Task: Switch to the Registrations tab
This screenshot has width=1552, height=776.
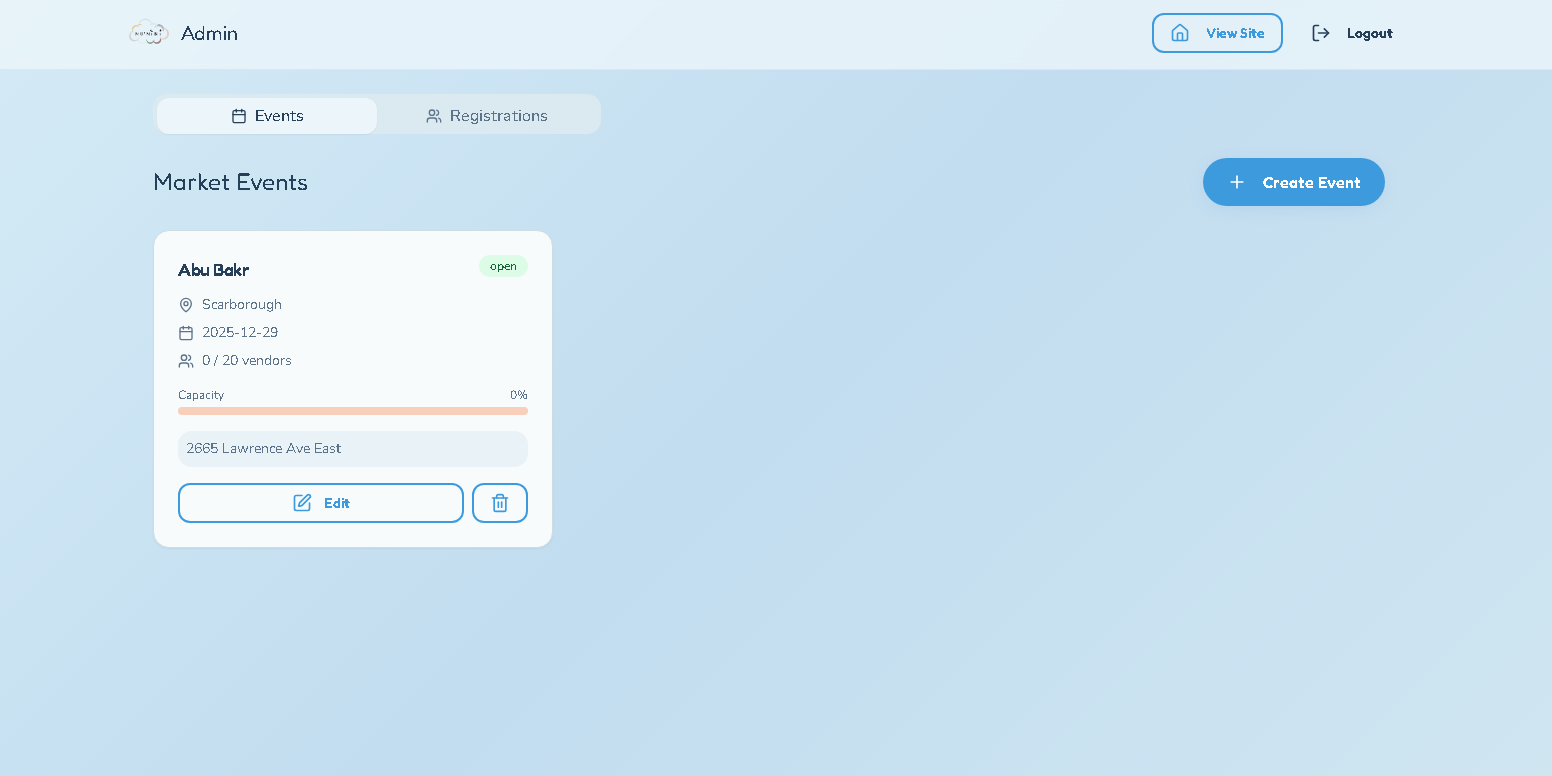Action: [x=488, y=114]
